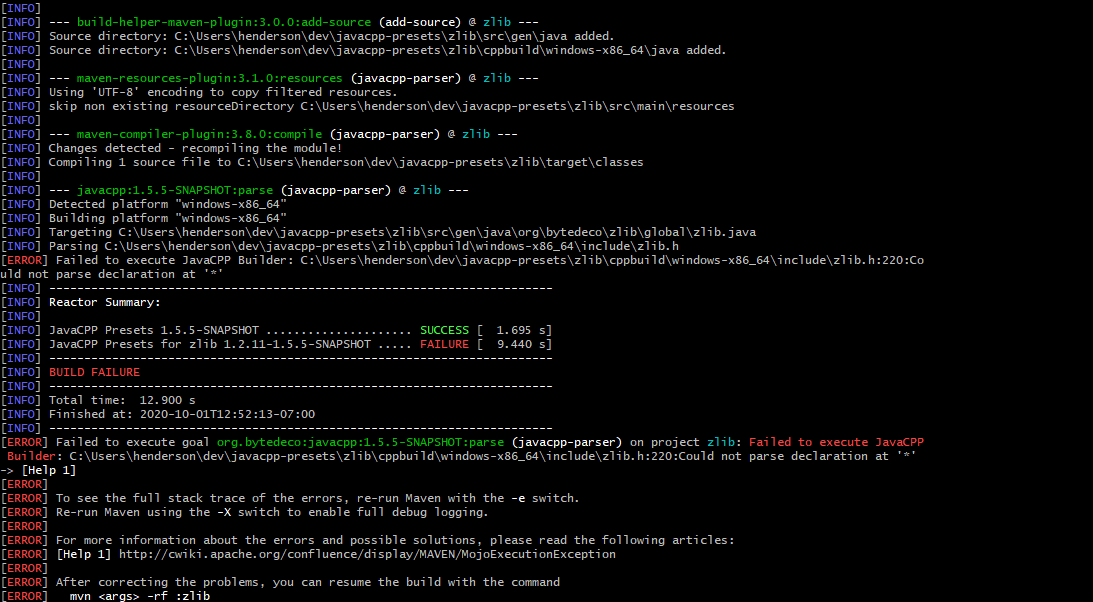Select the Reactor Summary heading
Screen dimensions: 1093x602
coord(105,301)
